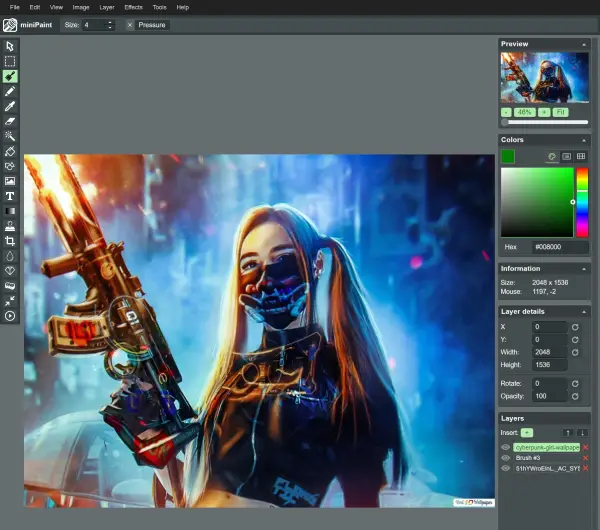This screenshot has height=530, width=600.
Task: Activate the Crop tool
Action: tap(10, 241)
